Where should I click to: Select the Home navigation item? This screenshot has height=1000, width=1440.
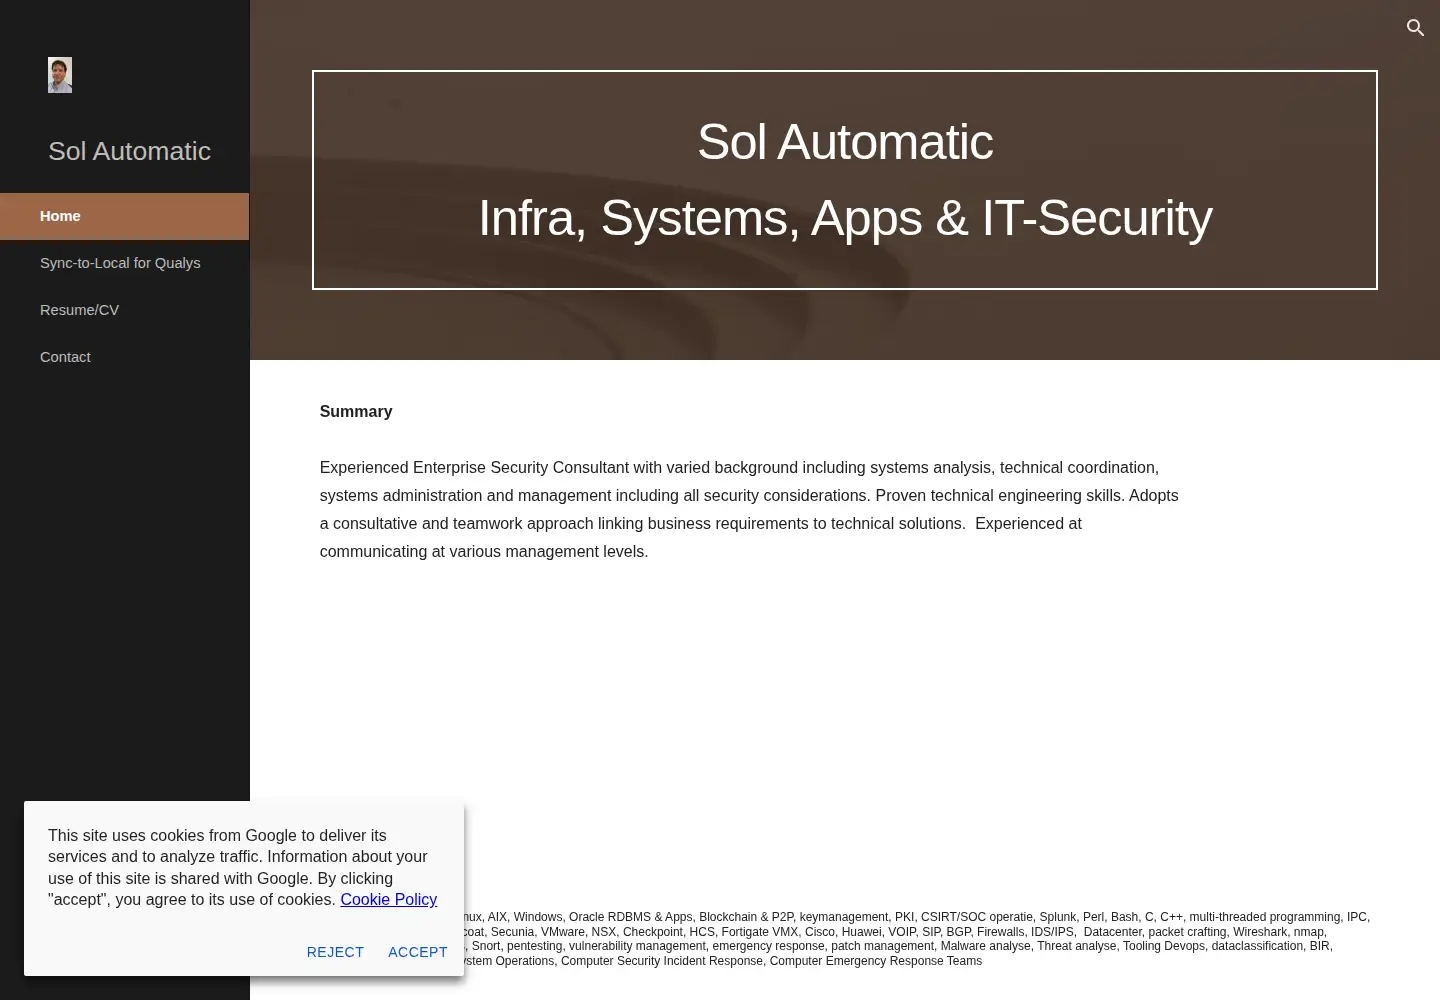[124, 216]
